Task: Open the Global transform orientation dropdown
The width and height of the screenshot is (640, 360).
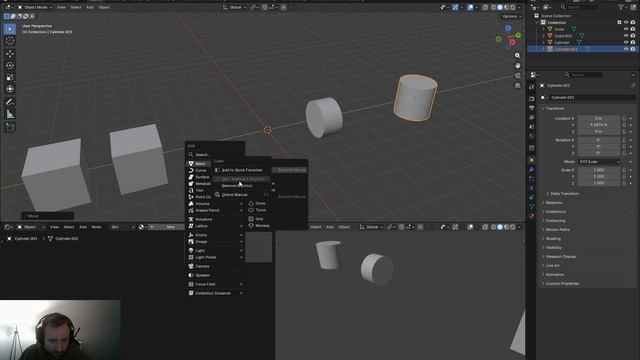Action: point(234,7)
